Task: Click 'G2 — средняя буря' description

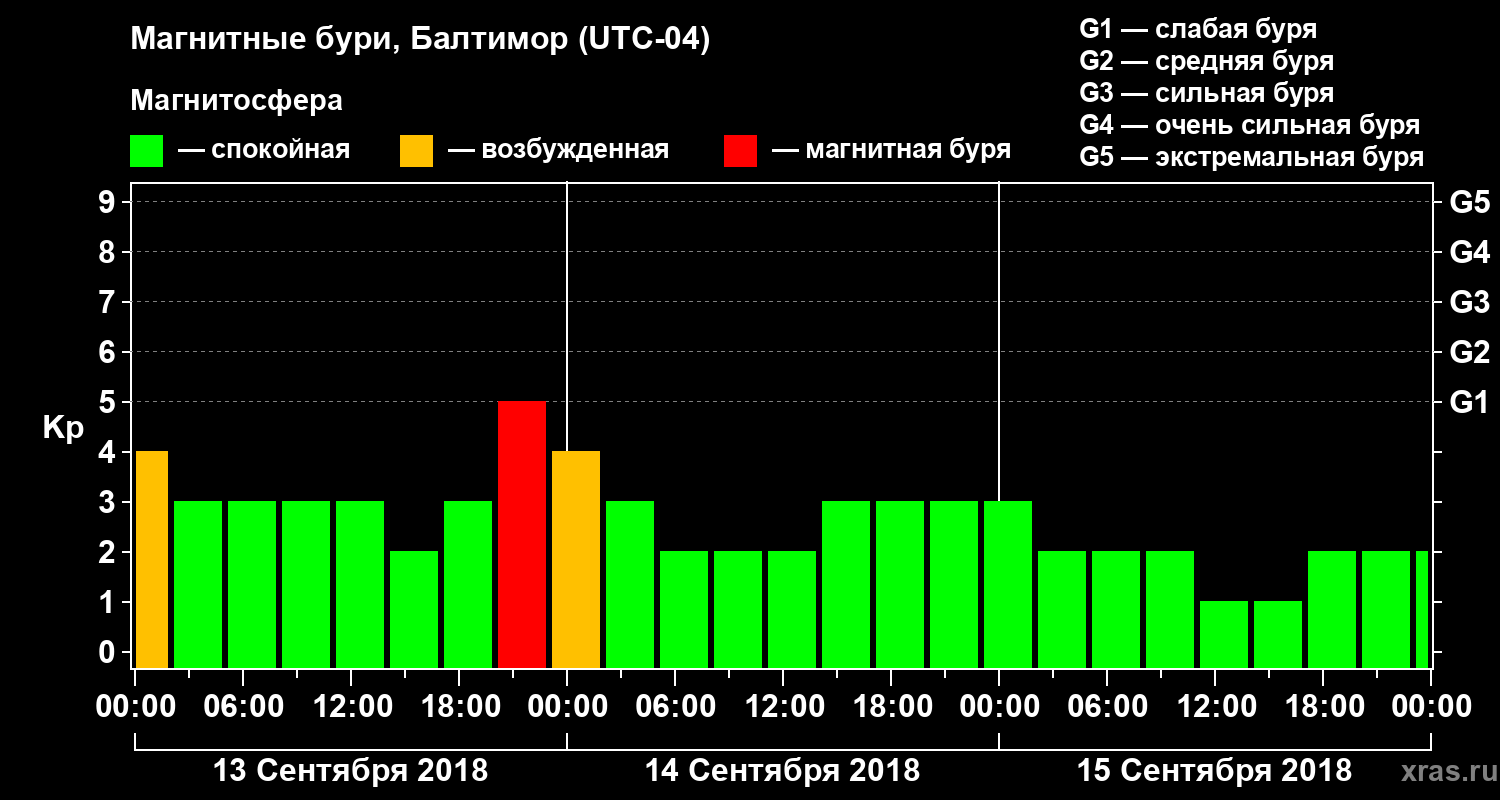Action: [1206, 61]
